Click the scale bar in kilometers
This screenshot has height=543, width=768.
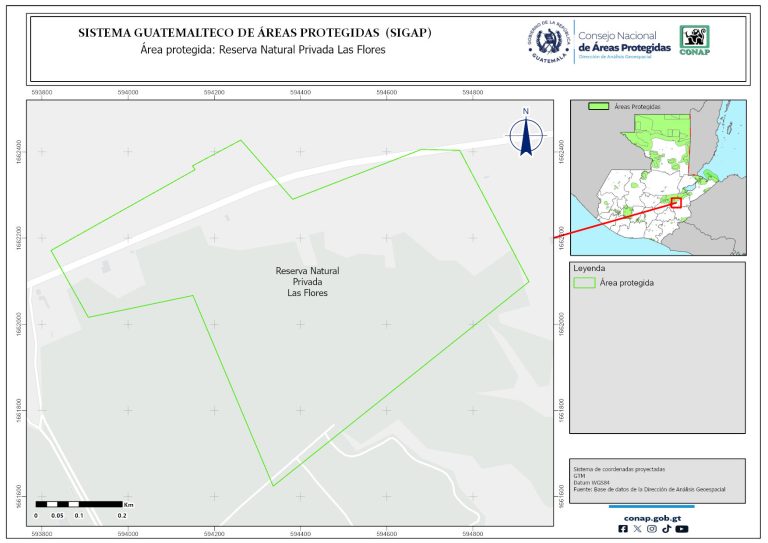click(79, 503)
